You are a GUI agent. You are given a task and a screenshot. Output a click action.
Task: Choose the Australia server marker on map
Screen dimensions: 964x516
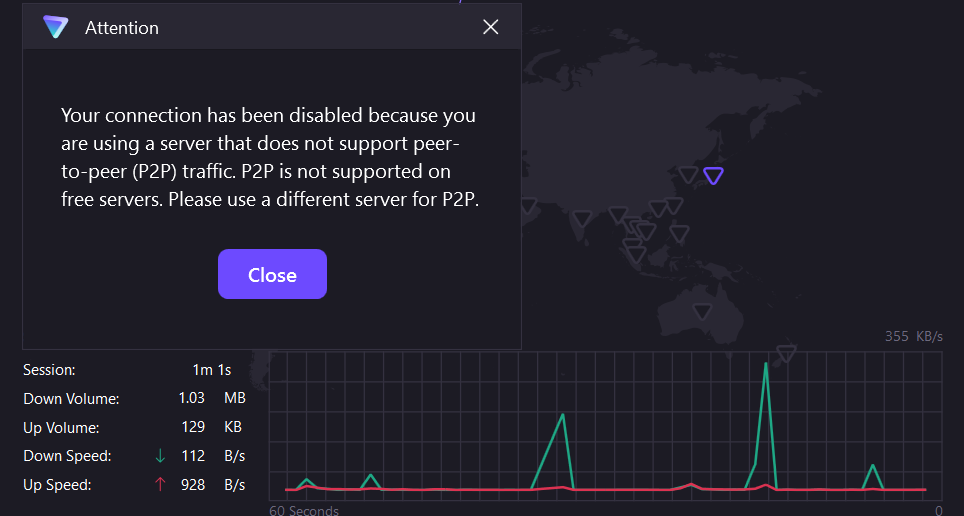702,311
